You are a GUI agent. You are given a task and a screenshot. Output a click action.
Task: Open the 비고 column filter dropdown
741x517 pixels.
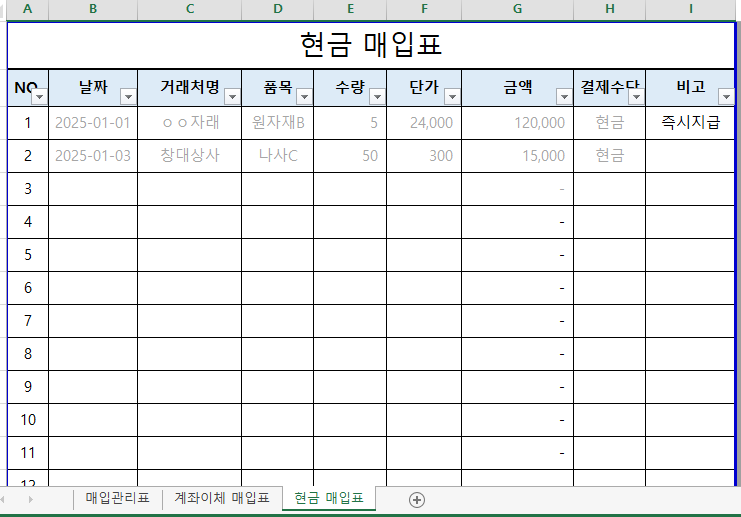tap(724, 97)
